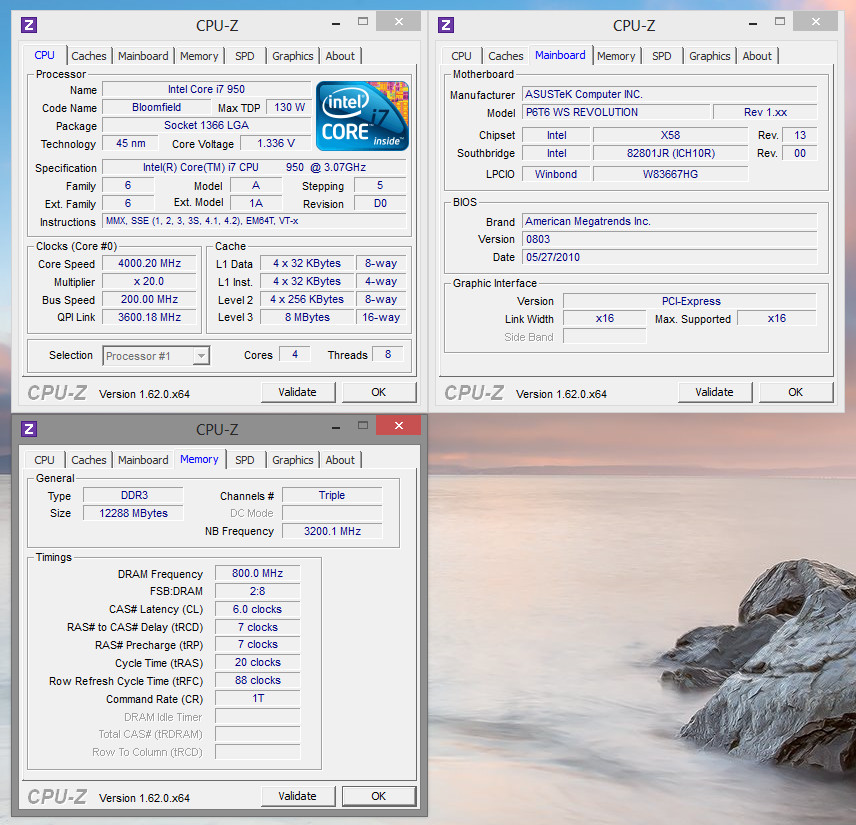856x825 pixels.
Task: Click Validate in the Mainboard window
Action: coord(715,392)
